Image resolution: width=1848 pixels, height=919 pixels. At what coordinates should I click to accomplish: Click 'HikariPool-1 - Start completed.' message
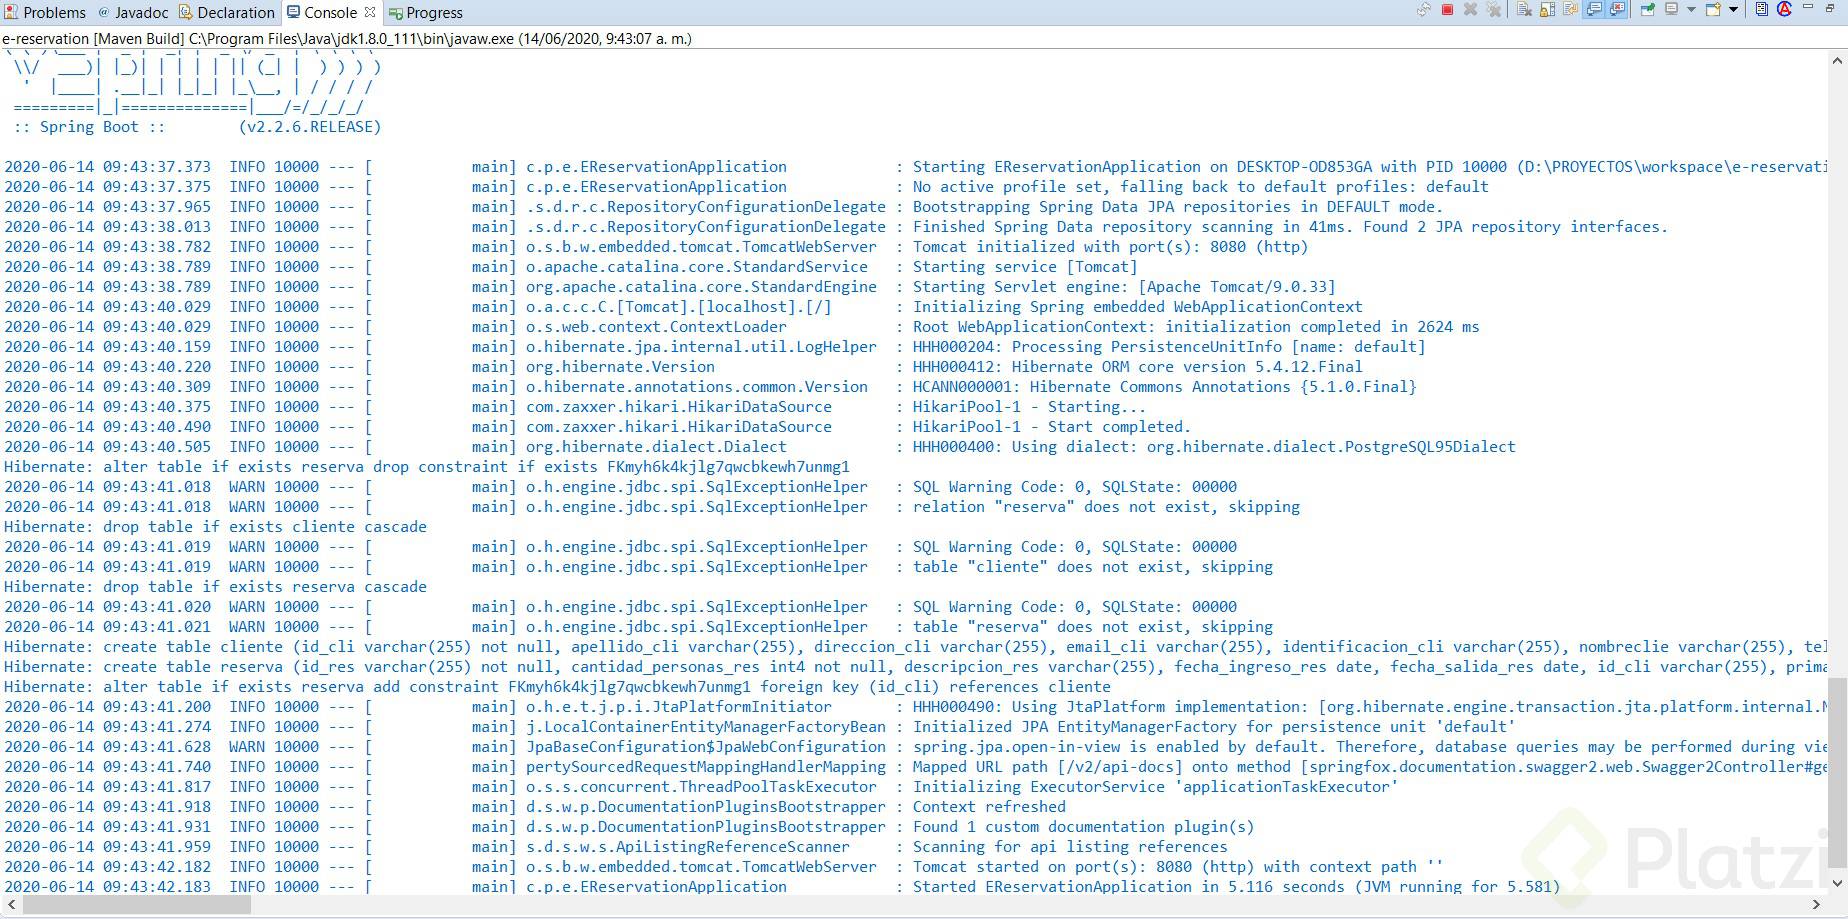point(1052,427)
